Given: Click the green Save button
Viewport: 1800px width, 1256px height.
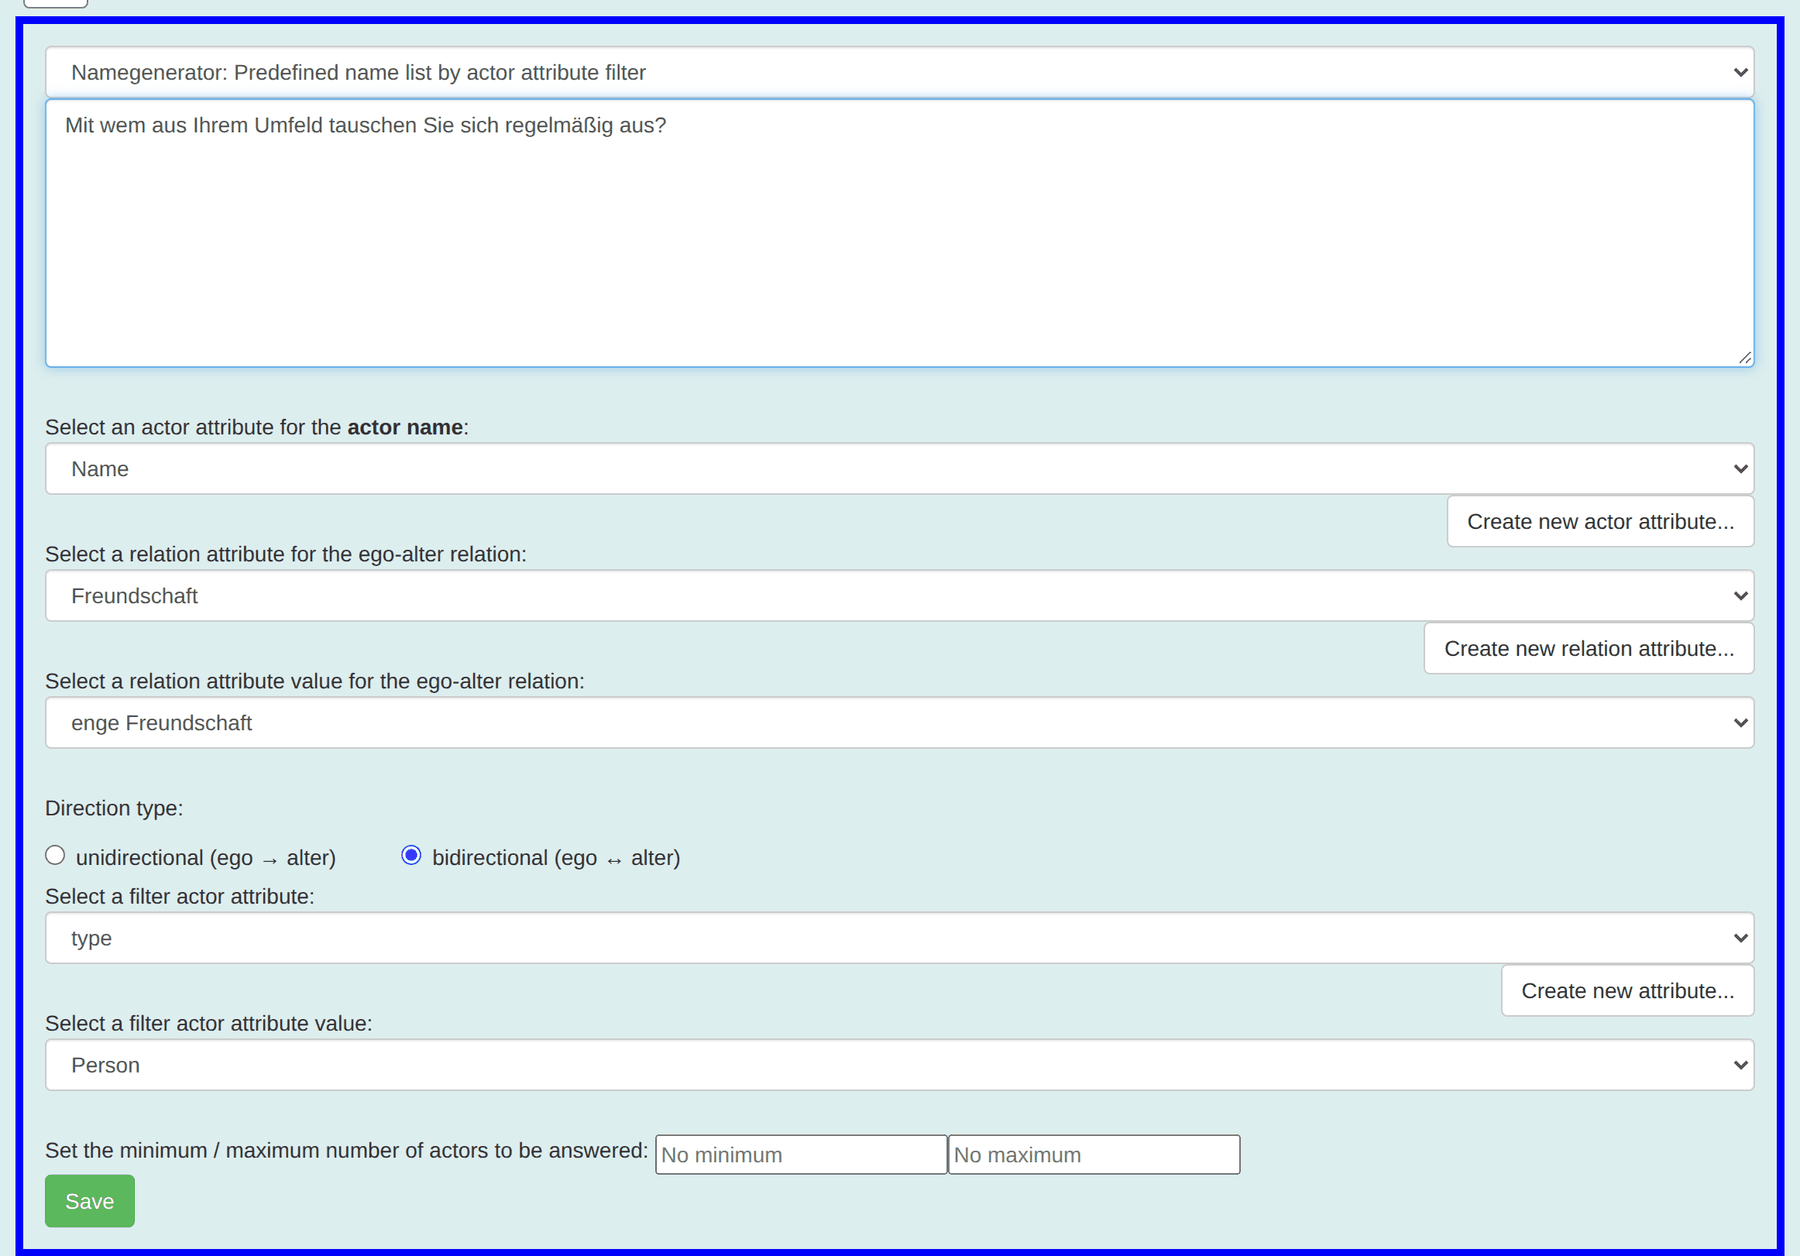Looking at the screenshot, I should point(90,1201).
